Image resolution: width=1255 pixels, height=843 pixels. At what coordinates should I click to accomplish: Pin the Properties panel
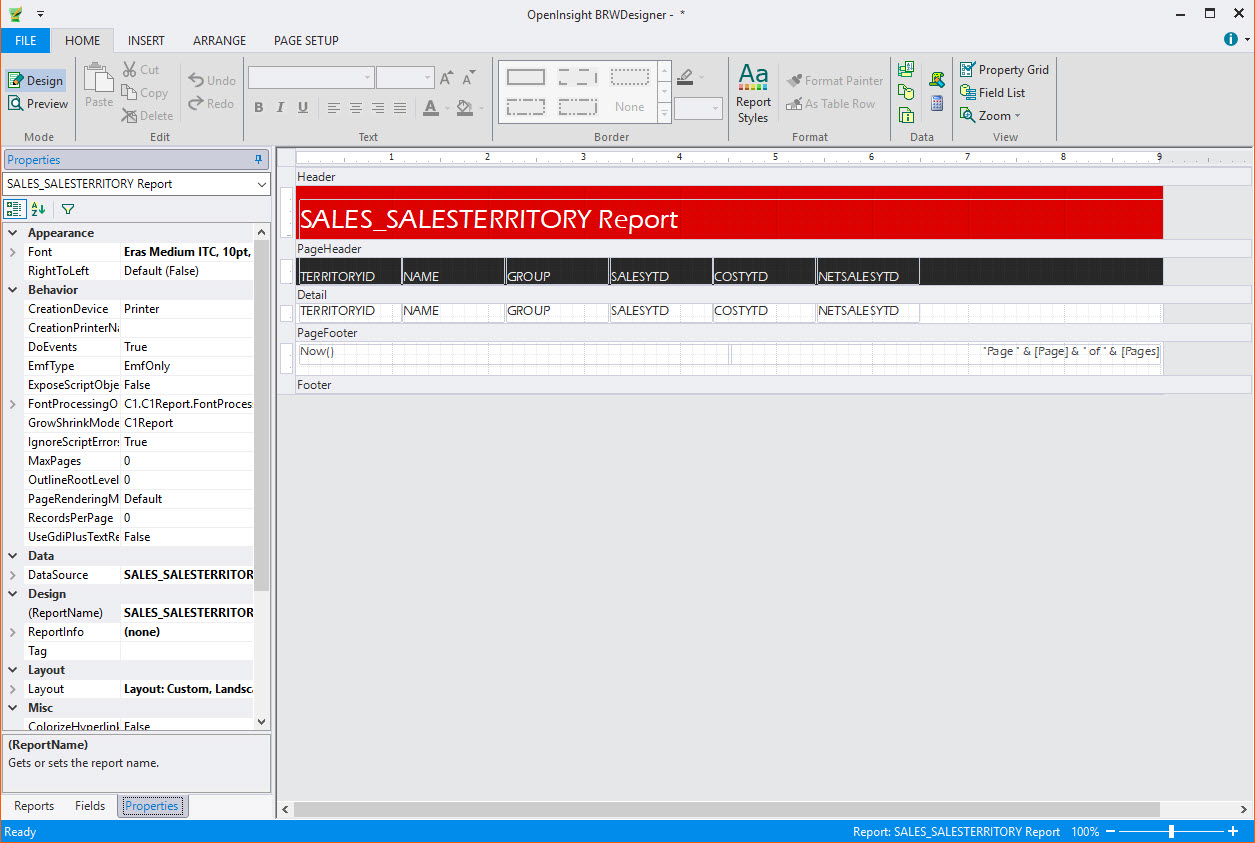[259, 160]
